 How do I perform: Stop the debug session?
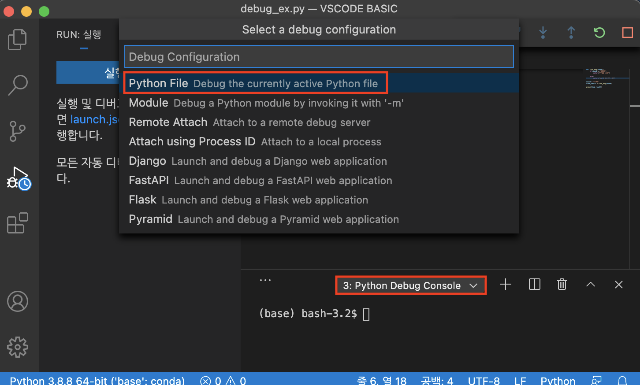tap(627, 32)
